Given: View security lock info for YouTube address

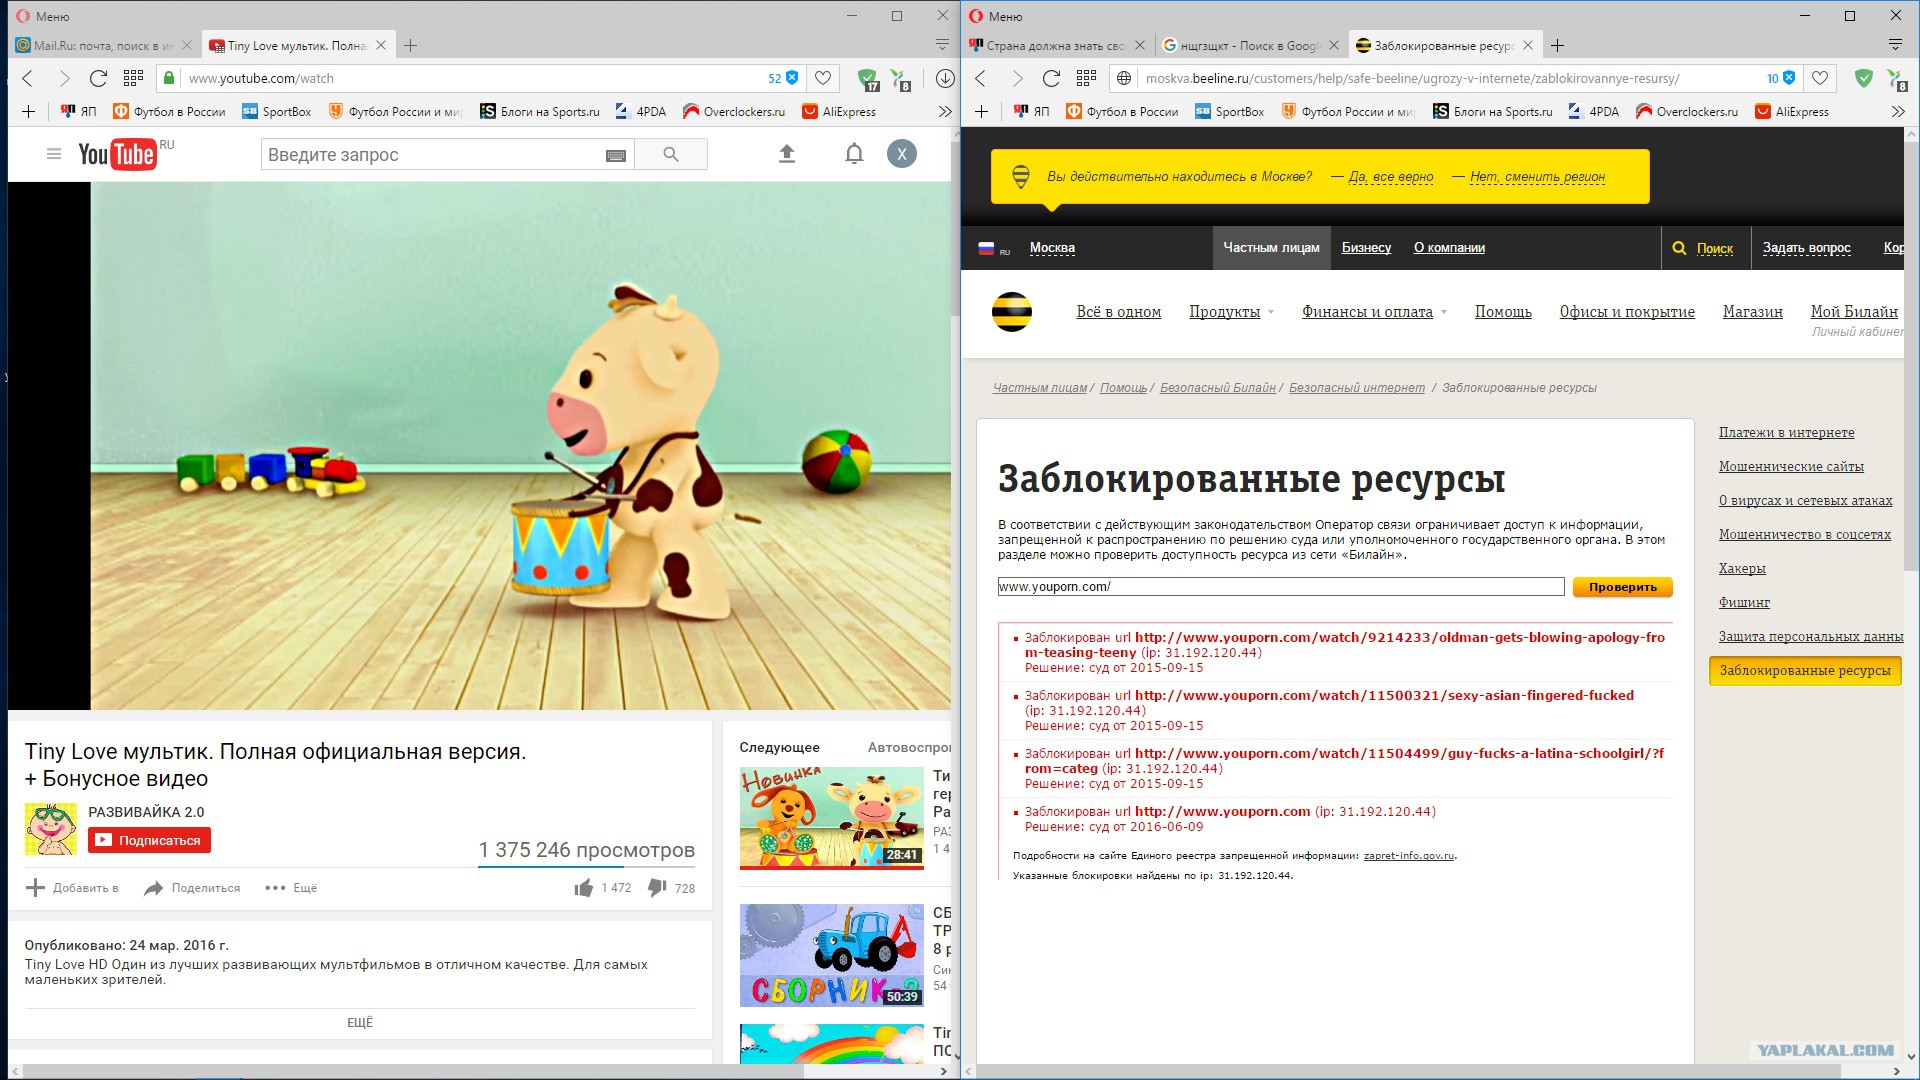Looking at the screenshot, I should 169,78.
